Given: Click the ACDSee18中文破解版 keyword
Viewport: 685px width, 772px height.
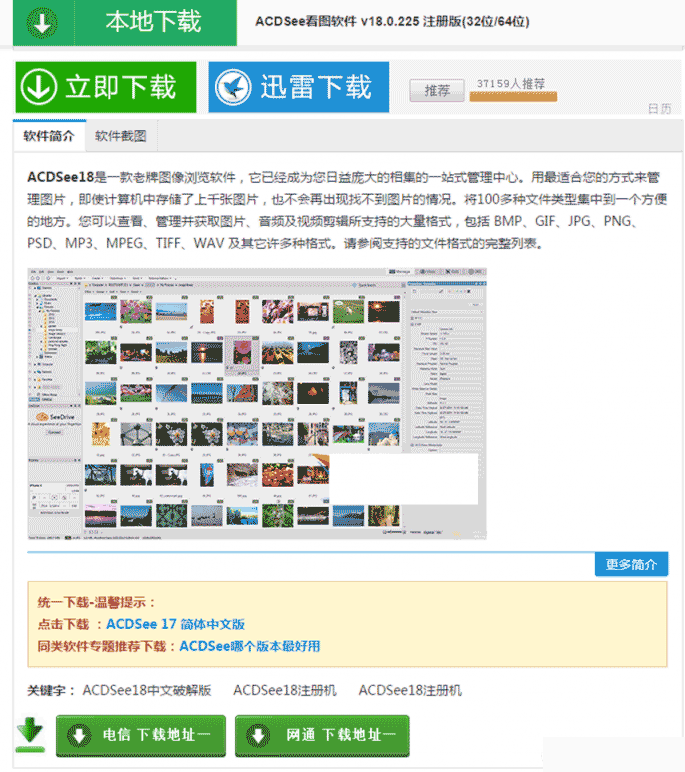Looking at the screenshot, I should point(147,690).
